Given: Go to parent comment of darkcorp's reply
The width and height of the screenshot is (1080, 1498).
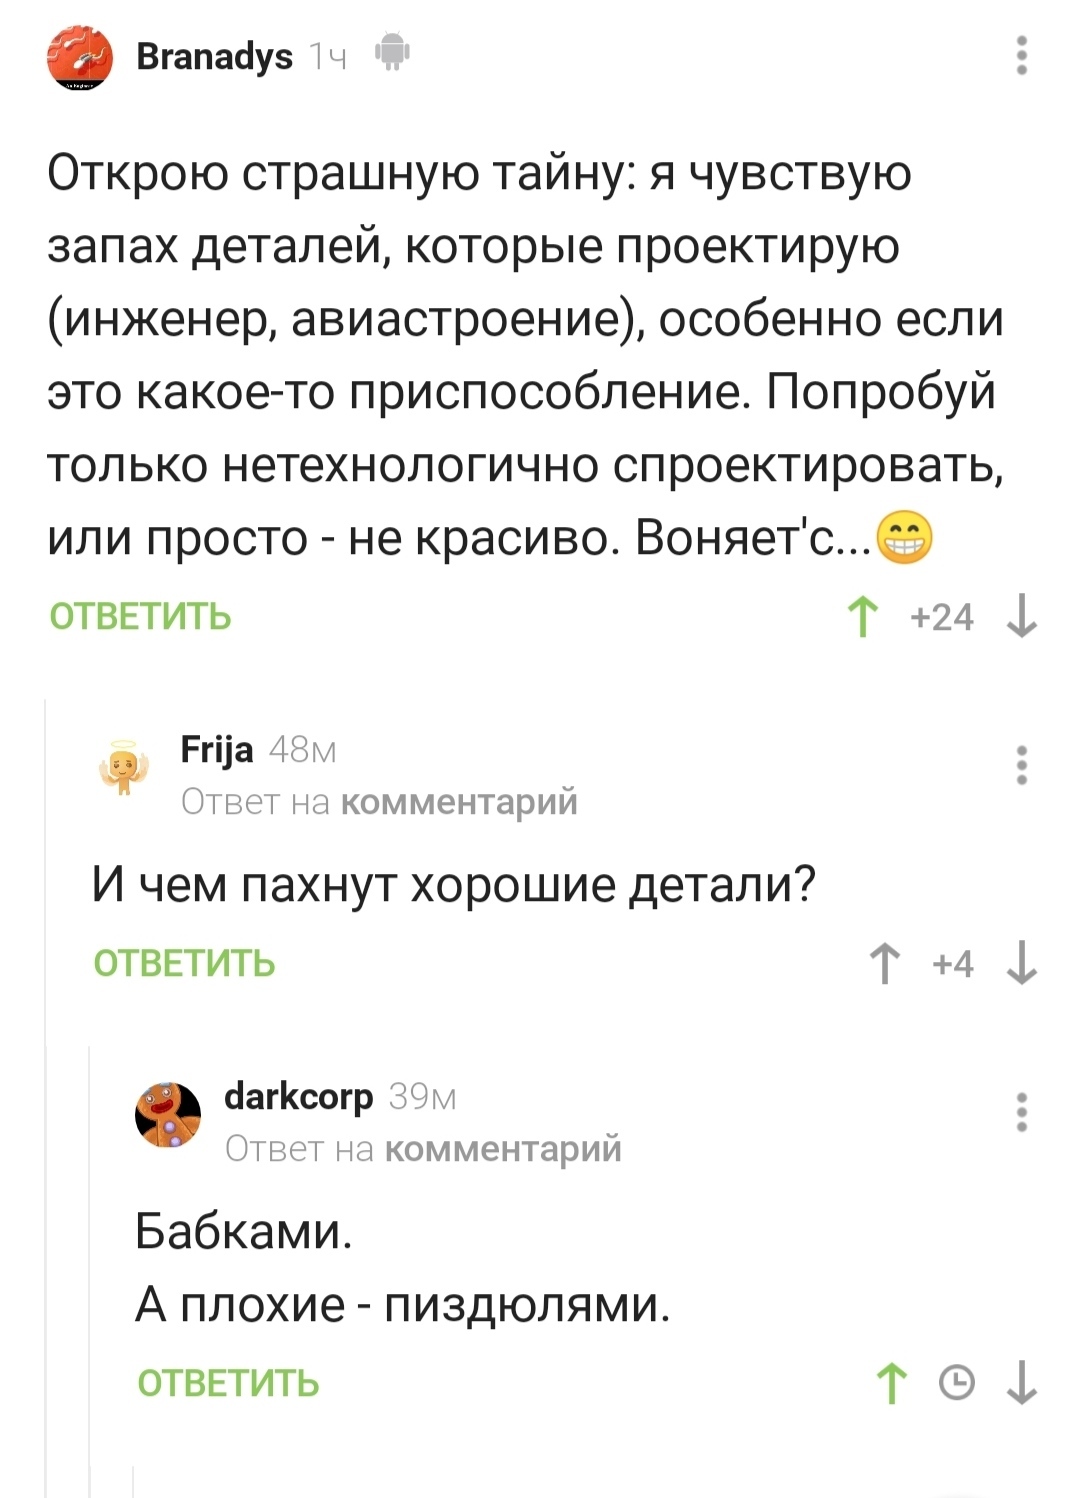Looking at the screenshot, I should click(x=503, y=1149).
